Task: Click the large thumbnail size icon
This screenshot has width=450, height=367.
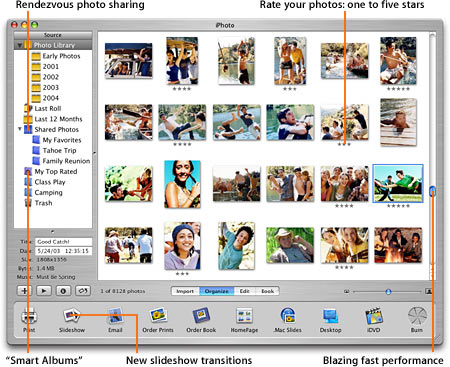Action: [x=429, y=291]
